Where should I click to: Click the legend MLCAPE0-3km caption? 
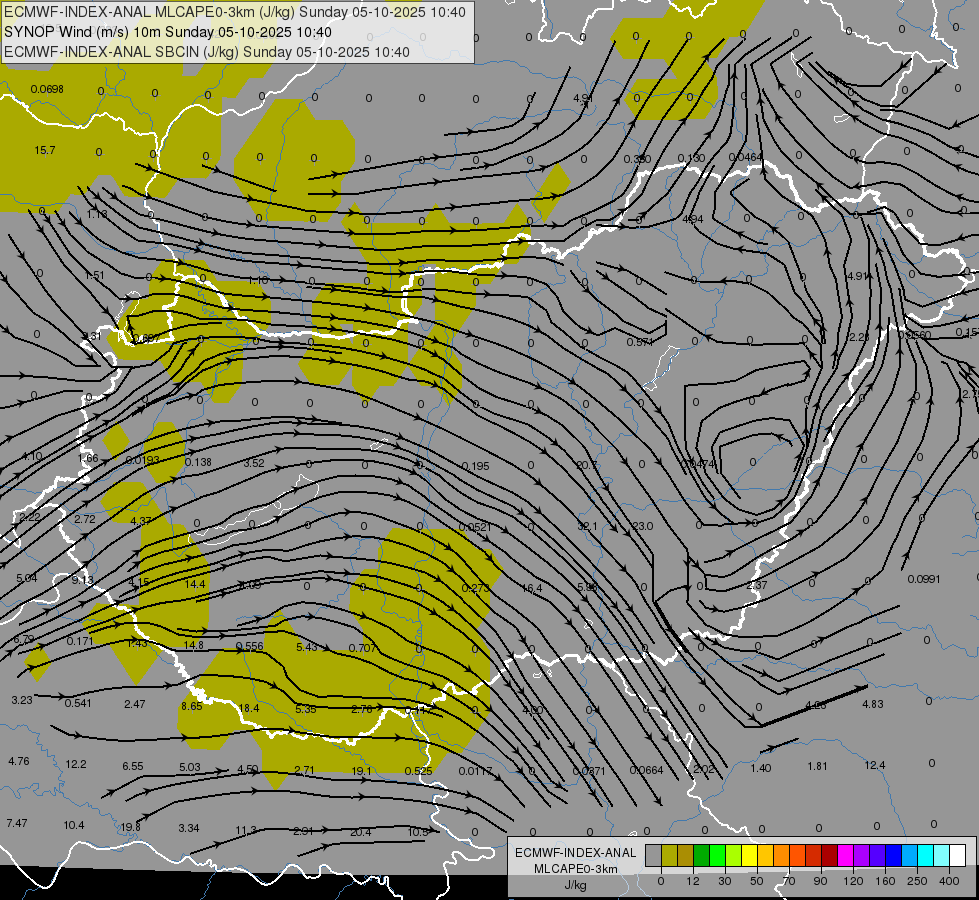click(x=576, y=869)
